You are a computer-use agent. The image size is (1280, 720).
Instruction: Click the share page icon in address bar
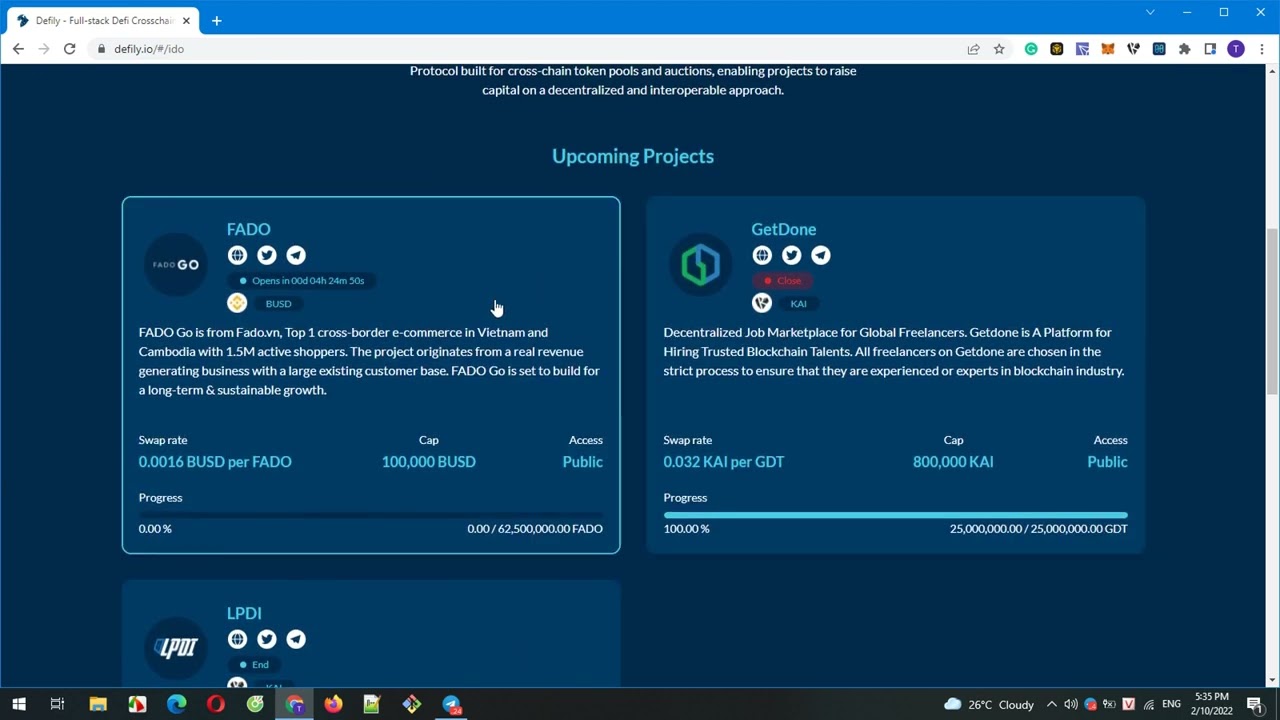click(x=973, y=49)
